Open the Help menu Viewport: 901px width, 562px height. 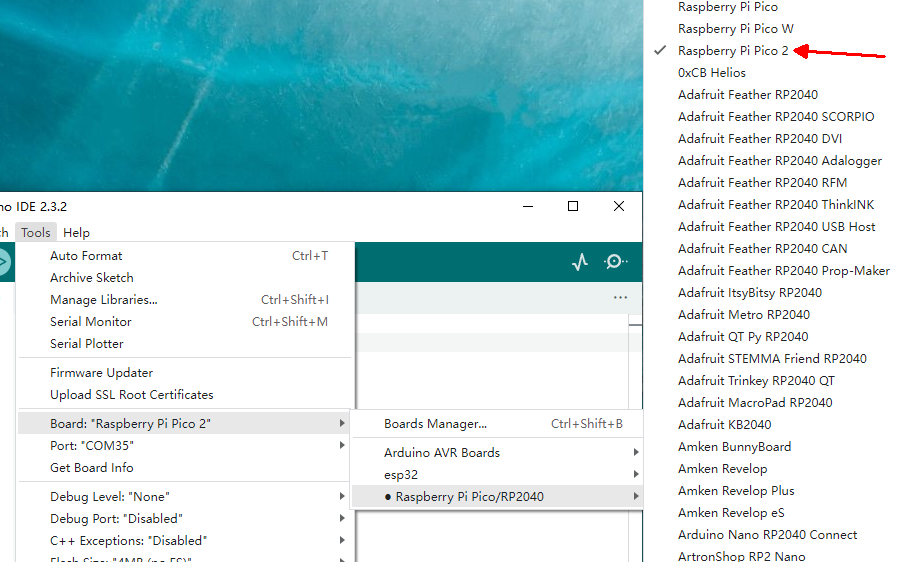pyautogui.click(x=76, y=233)
